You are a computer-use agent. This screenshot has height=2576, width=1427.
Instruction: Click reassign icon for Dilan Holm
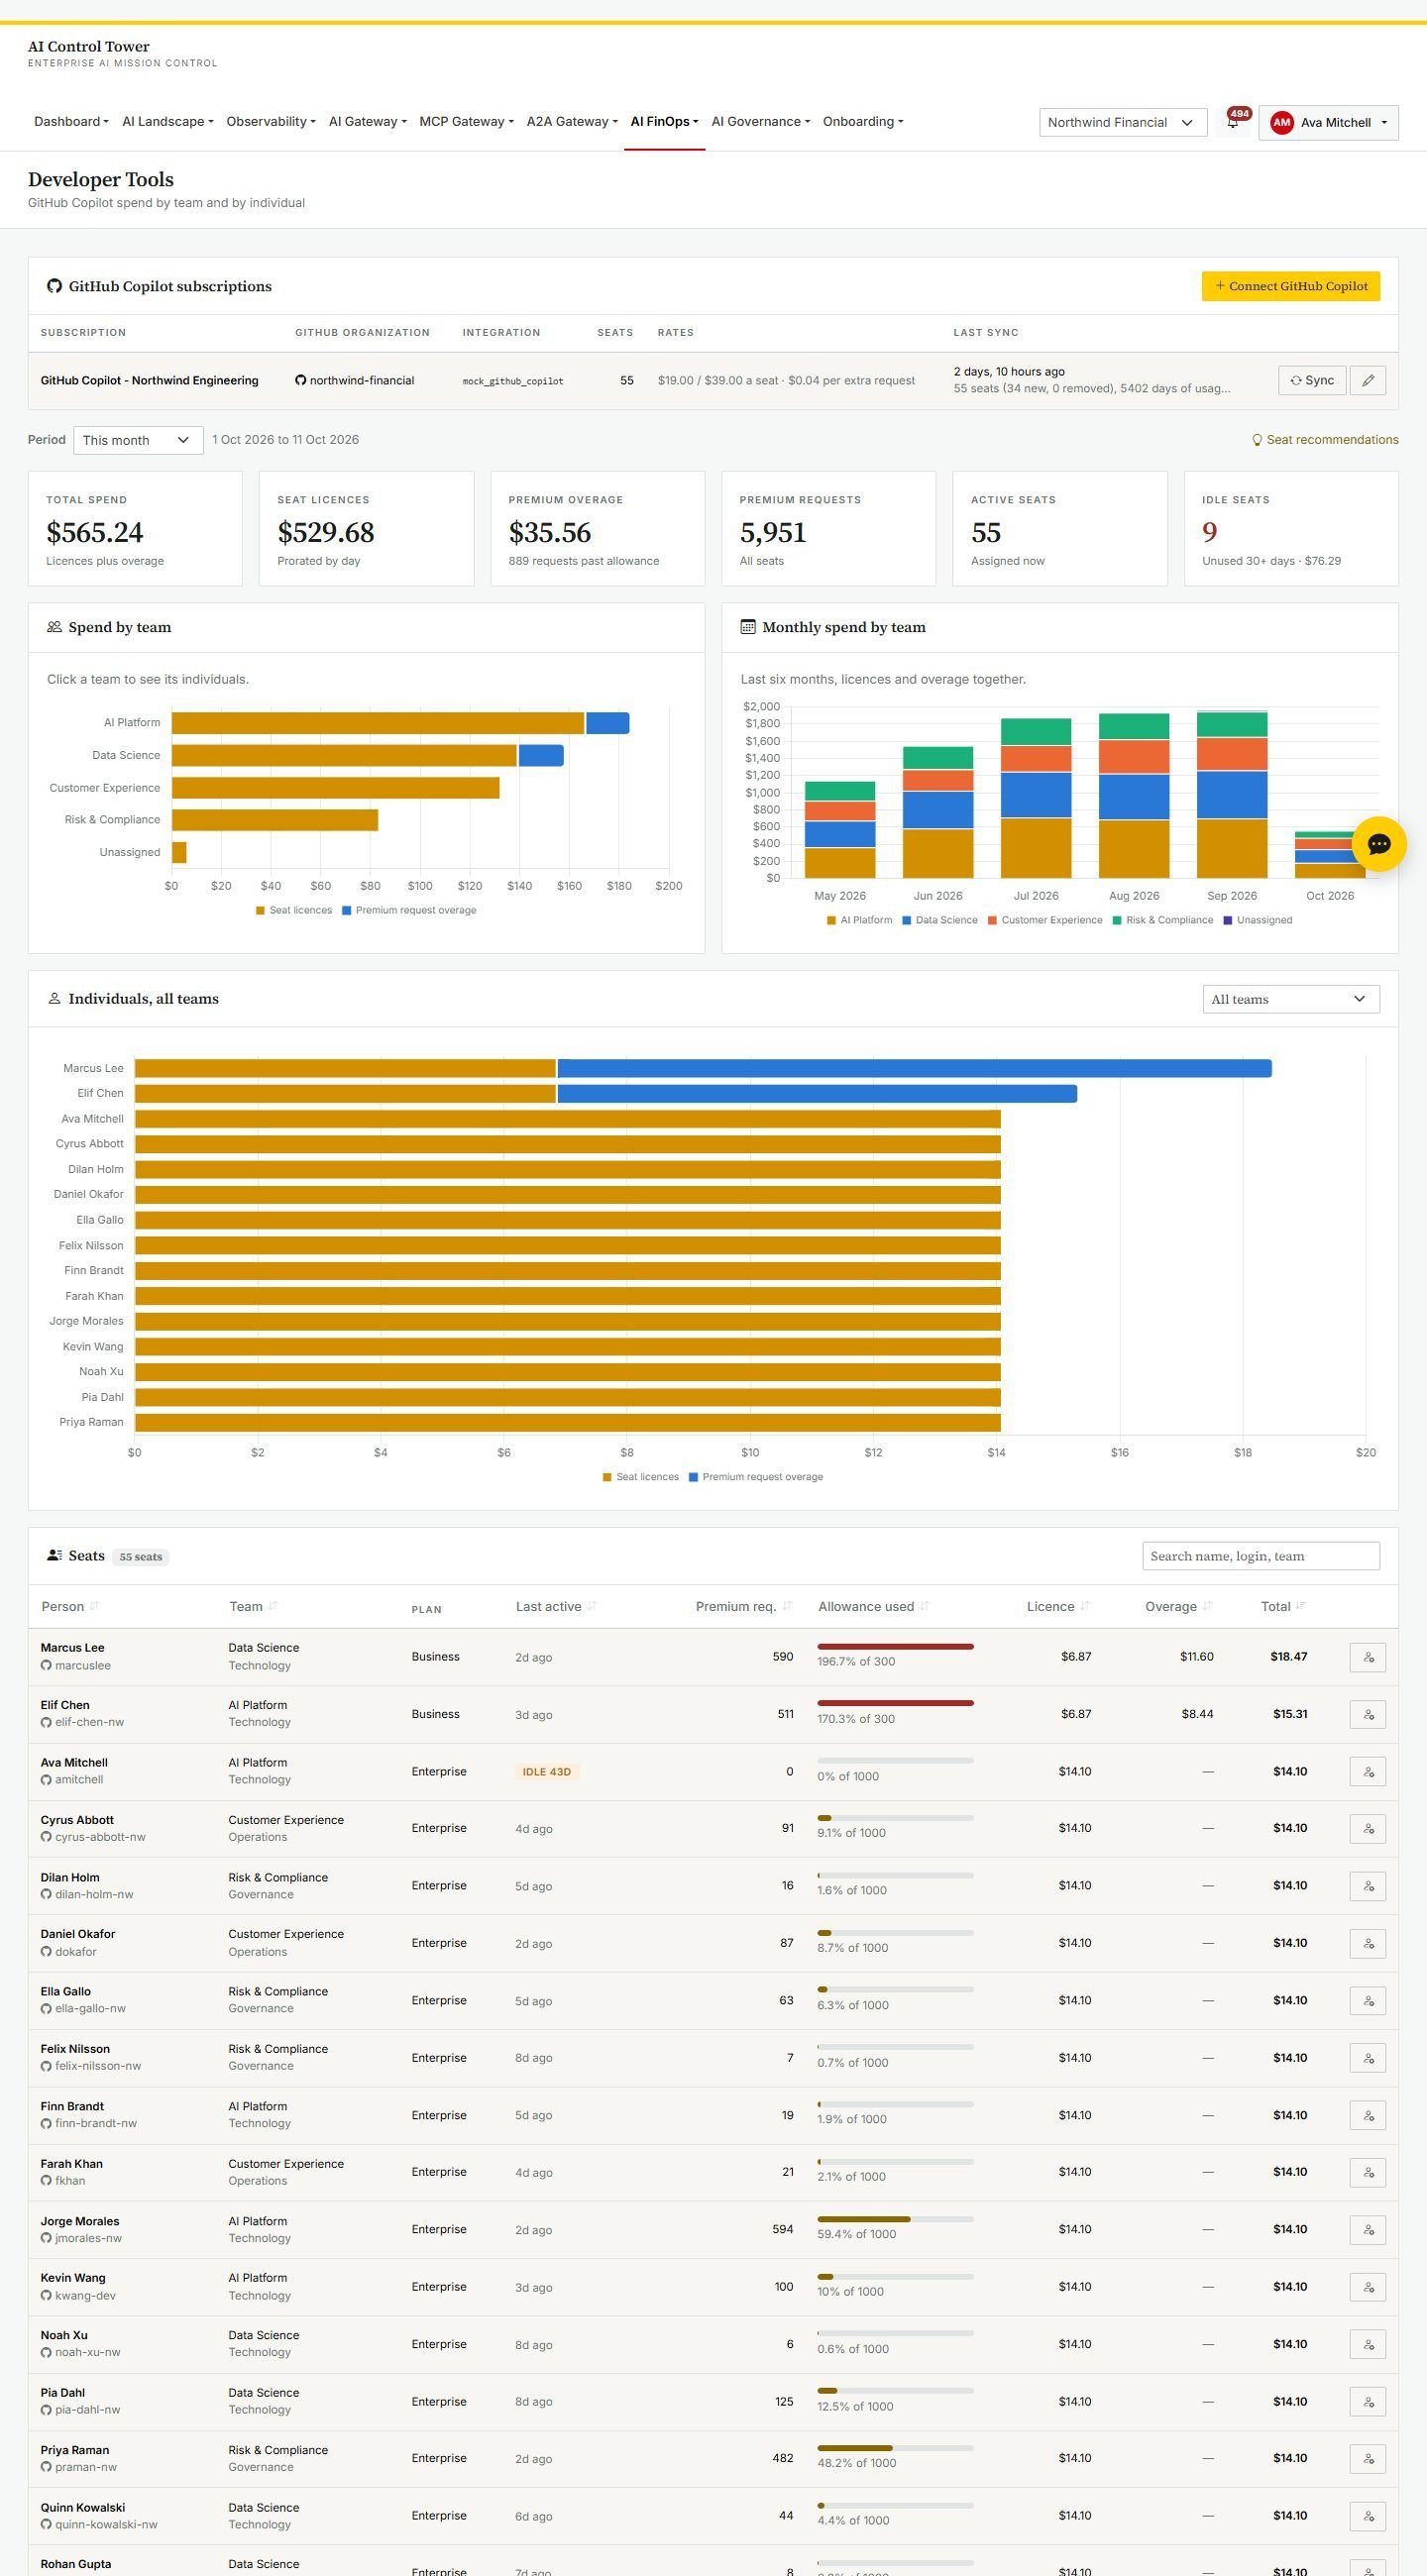pos(1367,1886)
